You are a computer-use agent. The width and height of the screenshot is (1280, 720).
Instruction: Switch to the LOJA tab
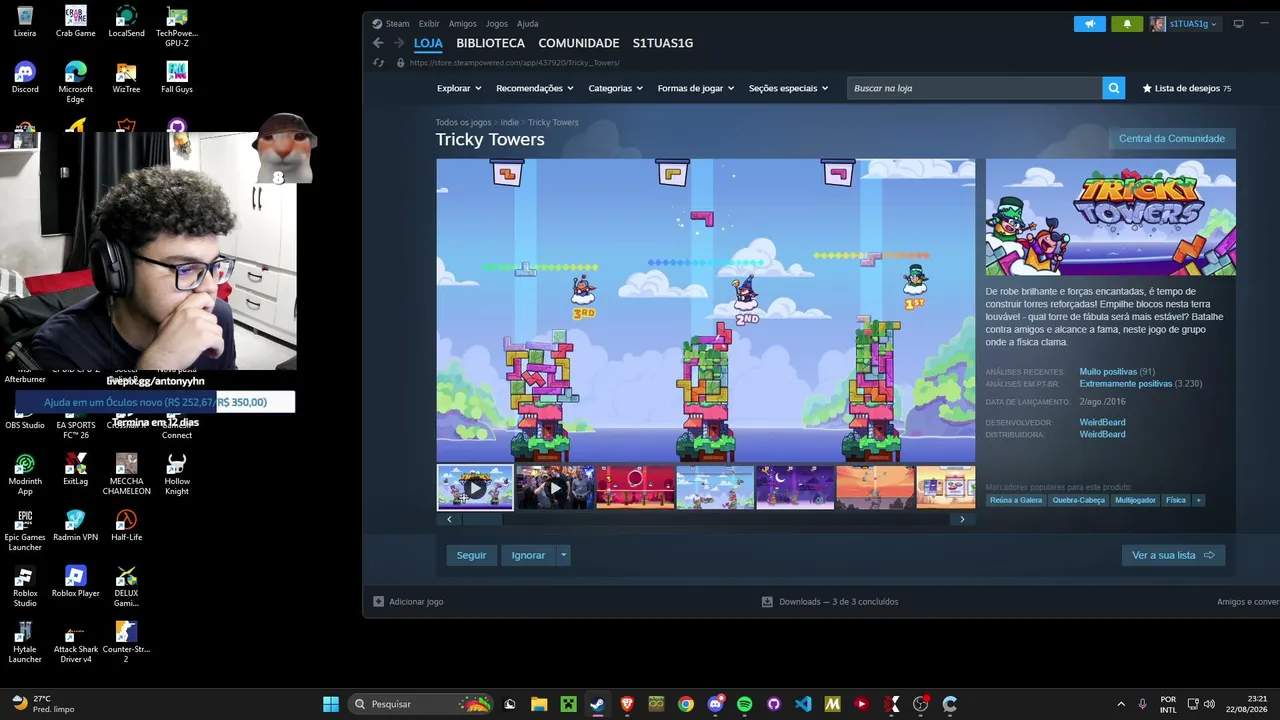[x=428, y=43]
